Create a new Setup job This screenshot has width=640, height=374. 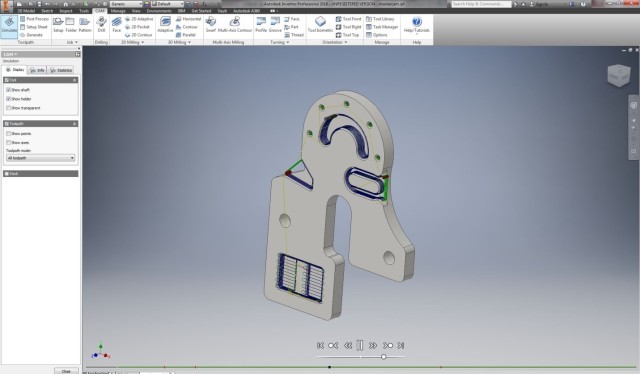(58, 24)
